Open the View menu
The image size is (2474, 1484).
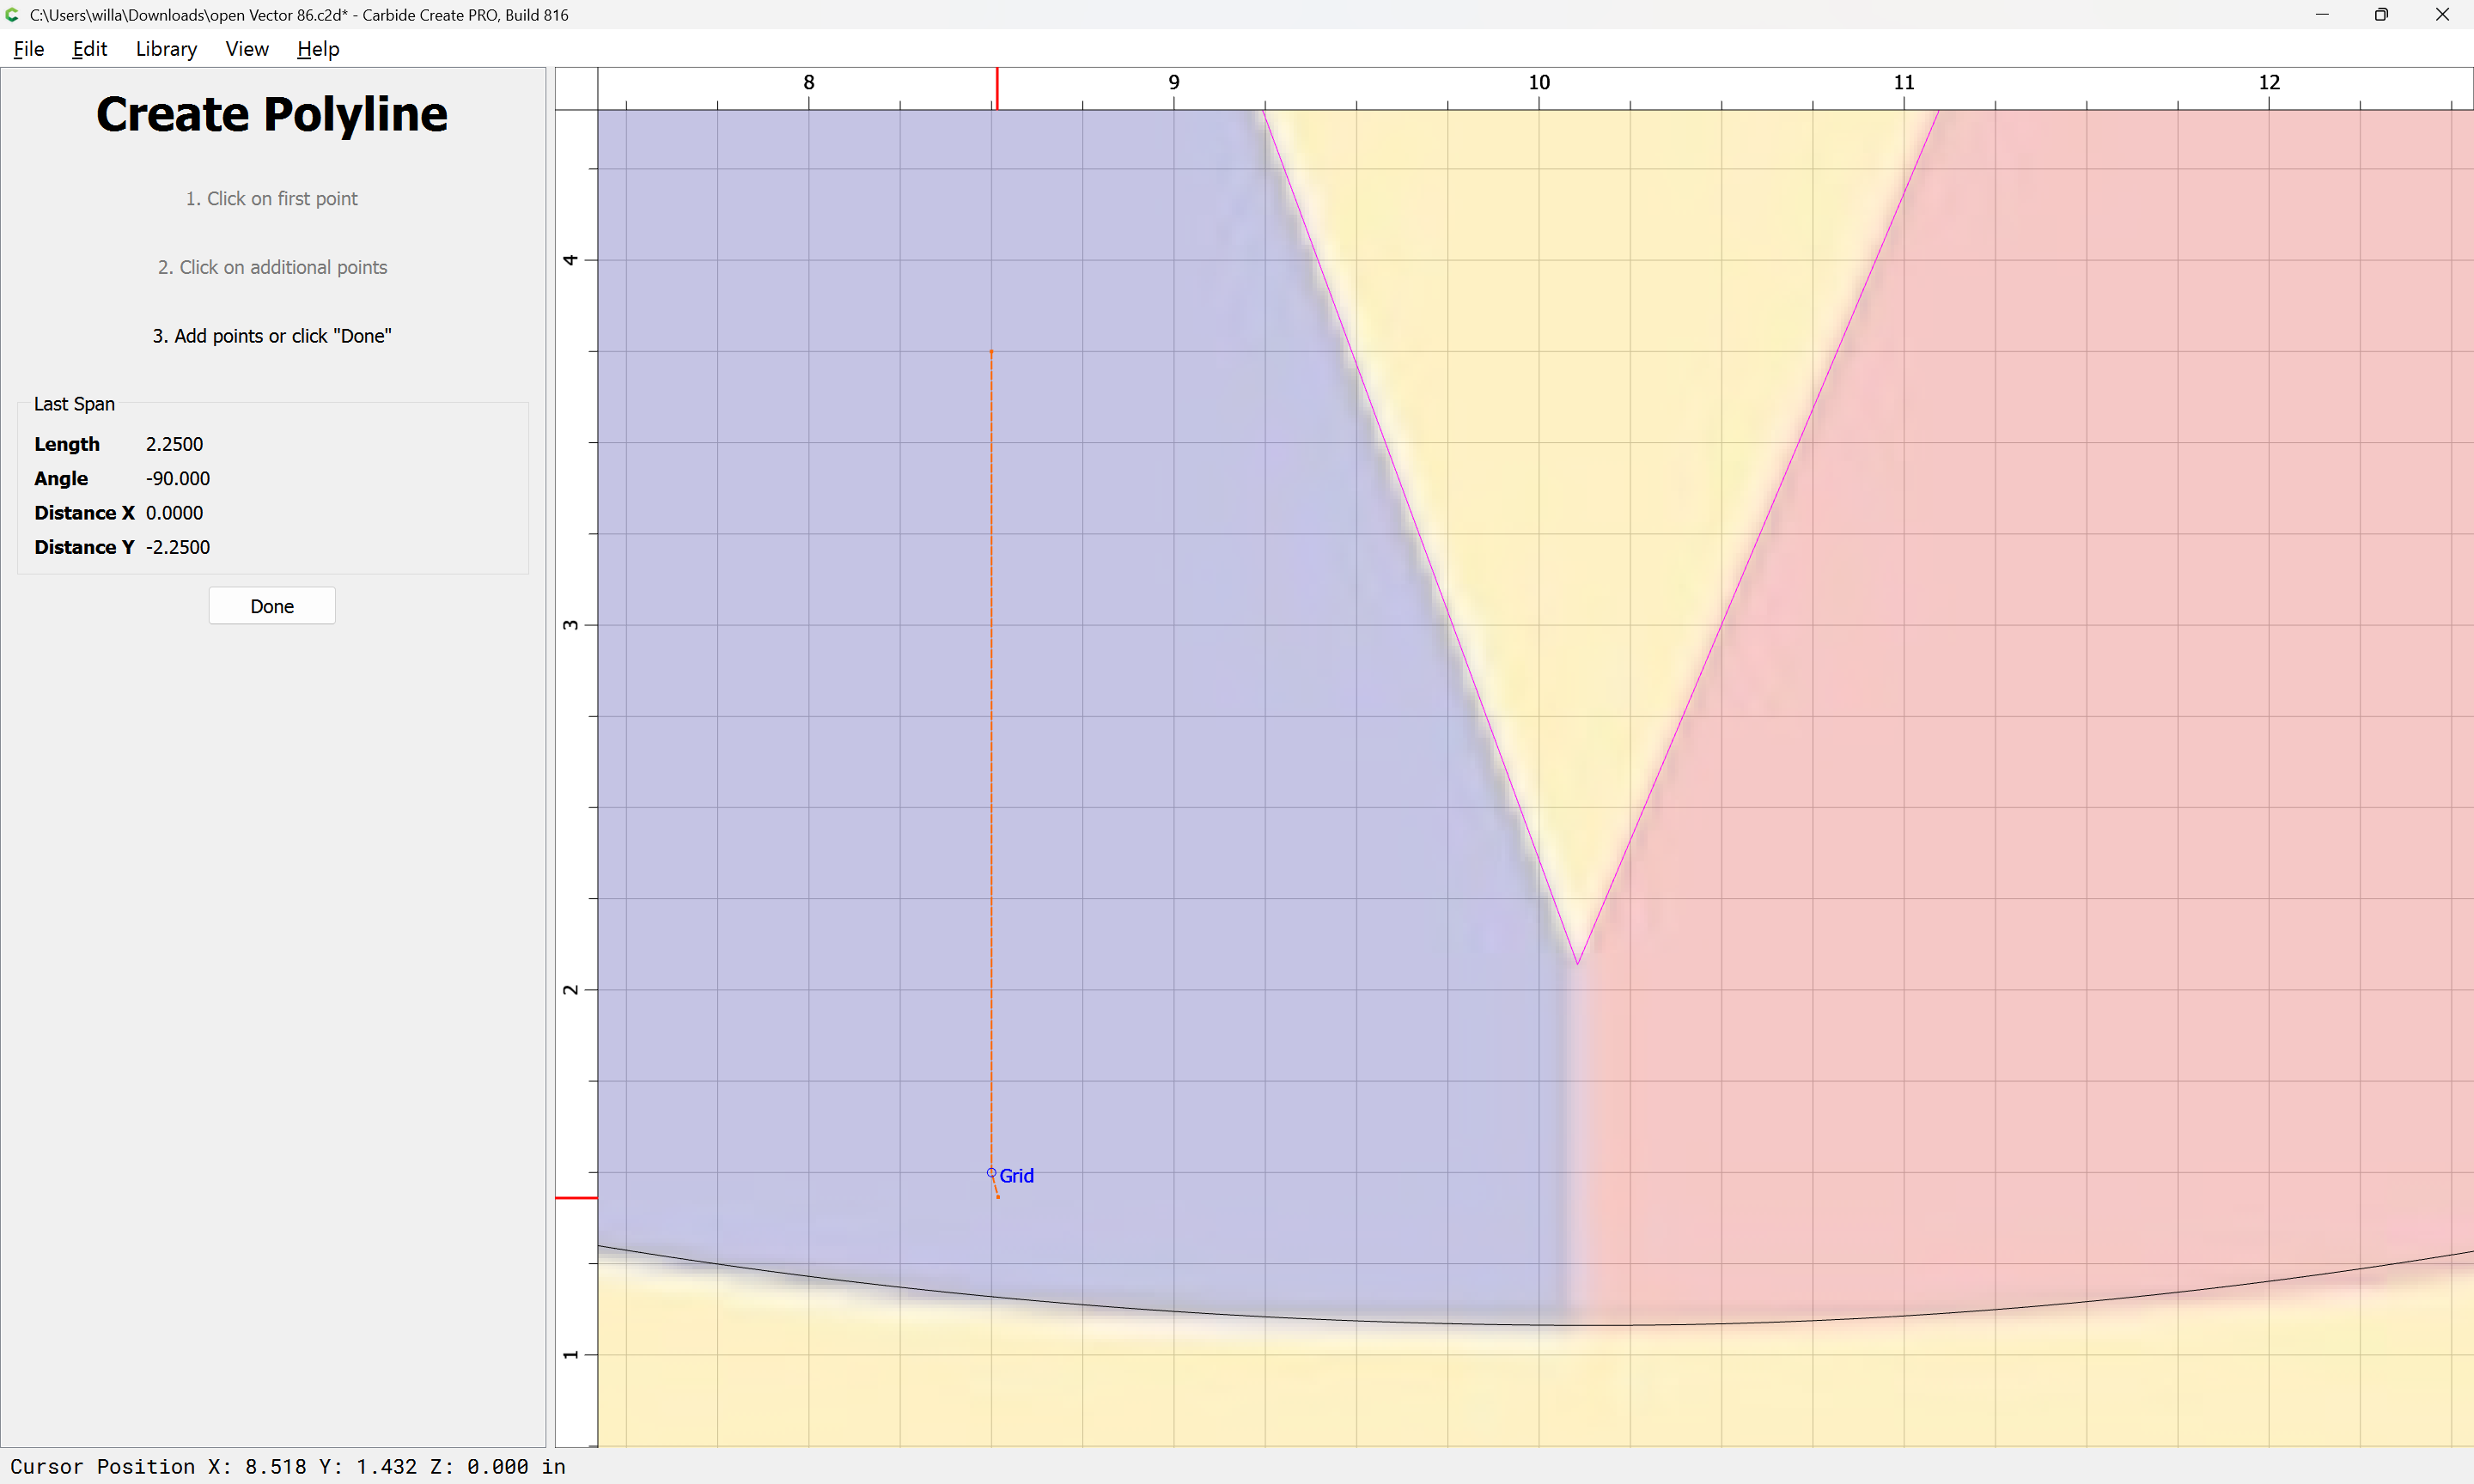pyautogui.click(x=247, y=49)
